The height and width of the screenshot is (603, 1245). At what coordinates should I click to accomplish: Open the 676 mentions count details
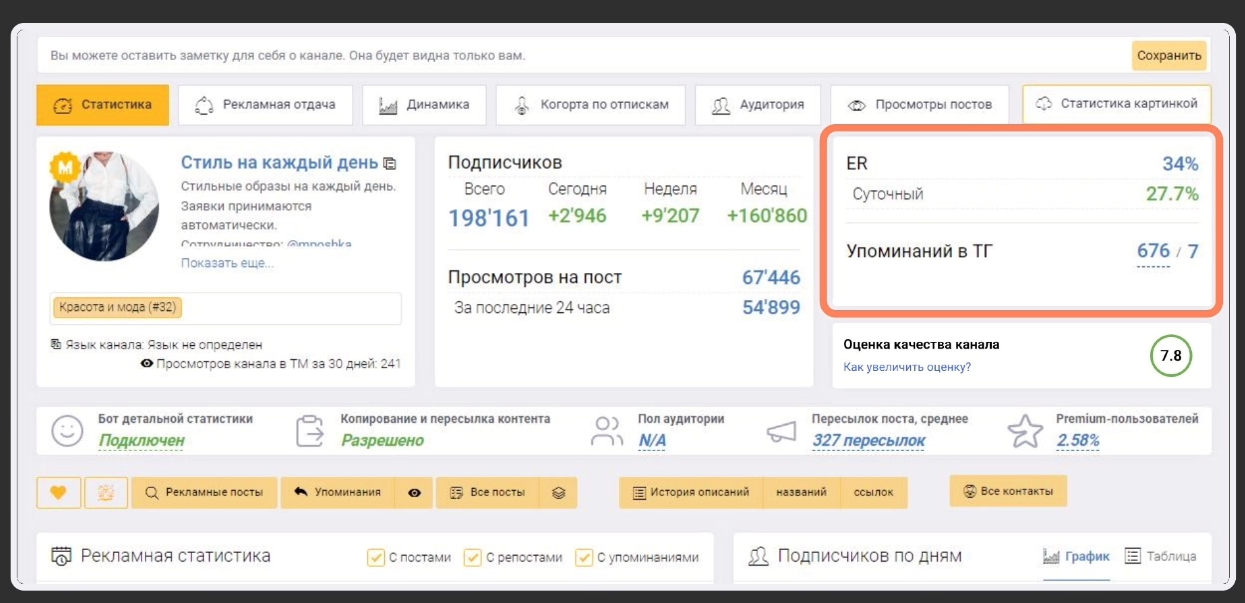pyautogui.click(x=1153, y=252)
